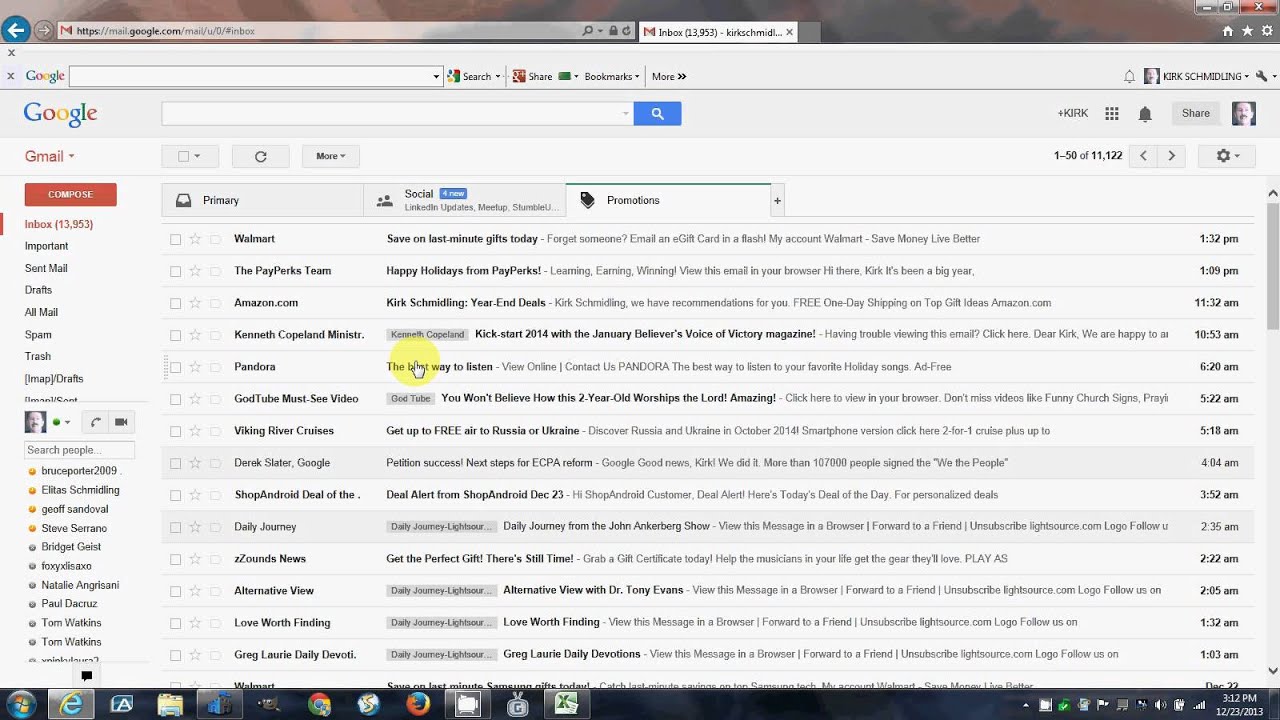Open Internet Explorer from taskbar
This screenshot has width=1280, height=720.
click(x=72, y=705)
